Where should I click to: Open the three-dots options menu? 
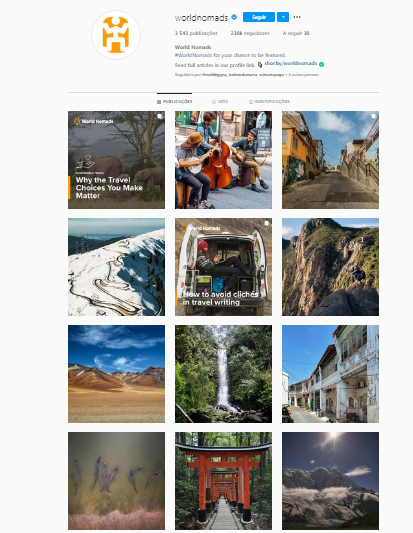297,17
